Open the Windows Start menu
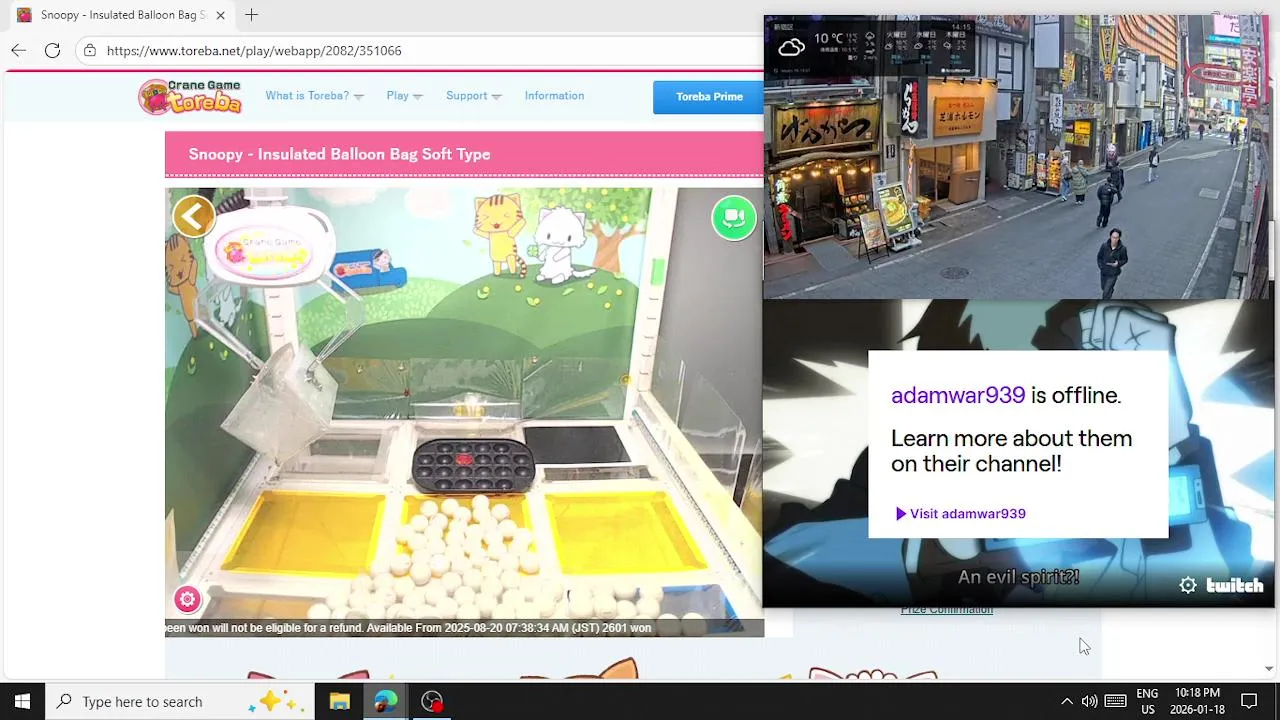The image size is (1280, 720). 22,701
